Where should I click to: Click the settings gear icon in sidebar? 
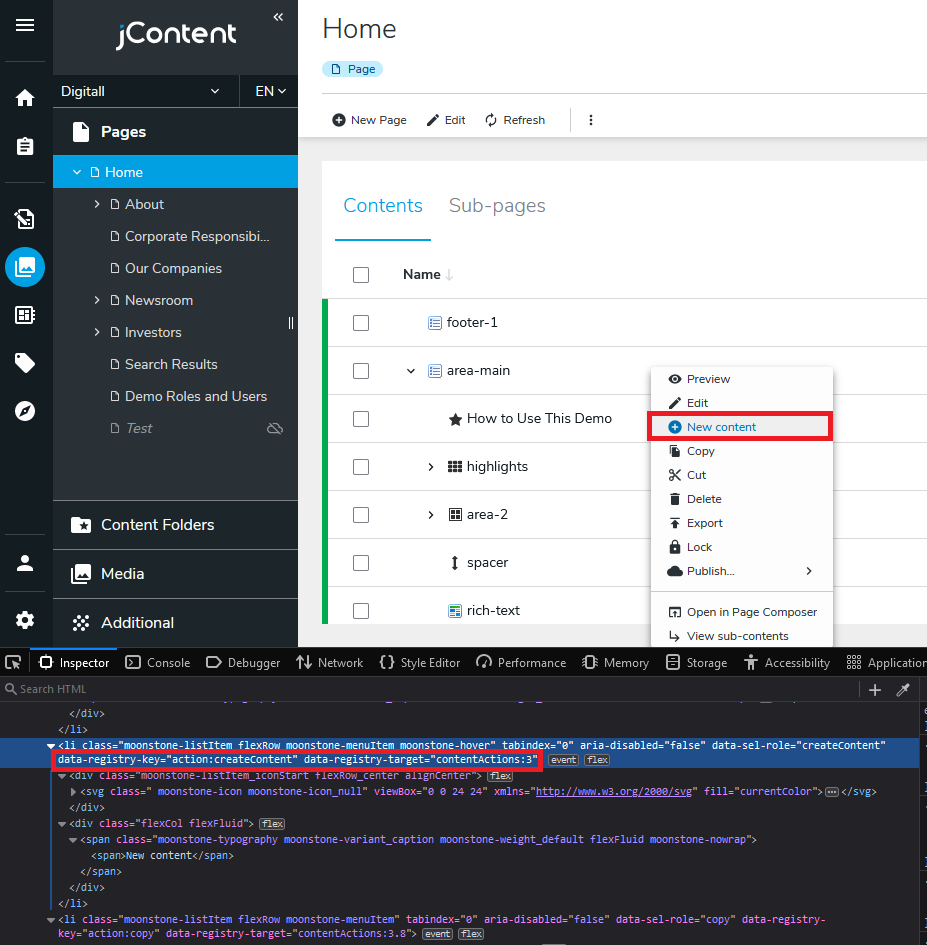click(x=25, y=620)
